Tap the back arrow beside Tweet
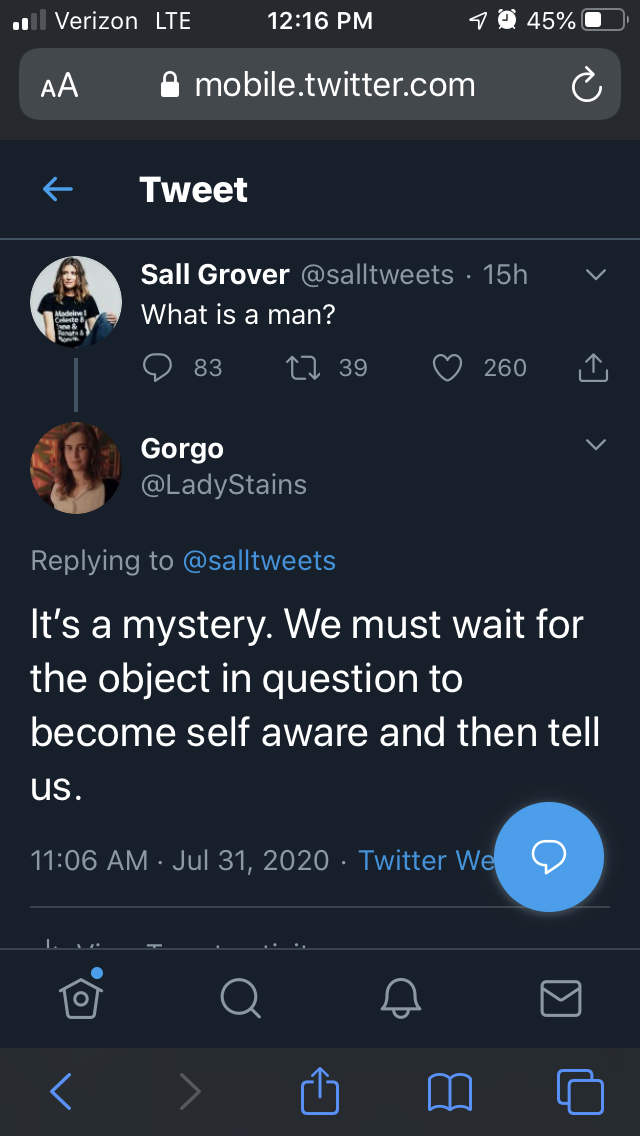Viewport: 640px width, 1136px height. click(x=58, y=189)
